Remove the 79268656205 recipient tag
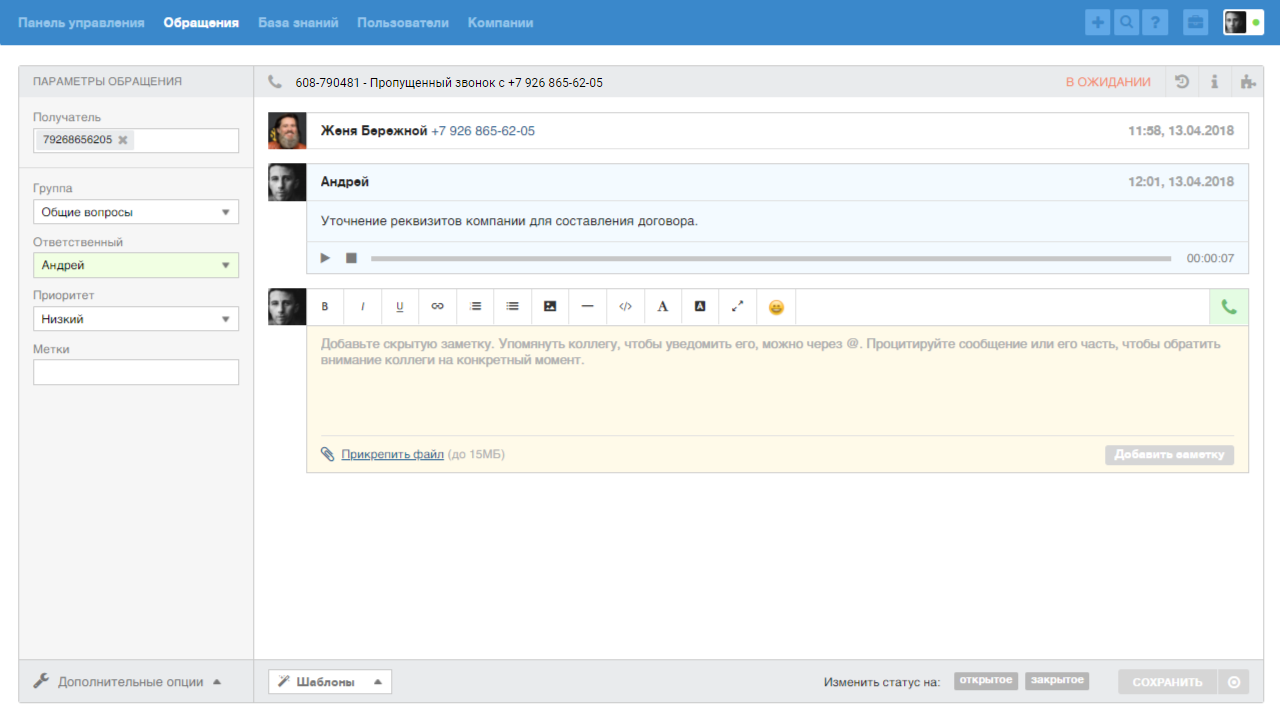Screen dimensions: 1280x720 (122, 140)
